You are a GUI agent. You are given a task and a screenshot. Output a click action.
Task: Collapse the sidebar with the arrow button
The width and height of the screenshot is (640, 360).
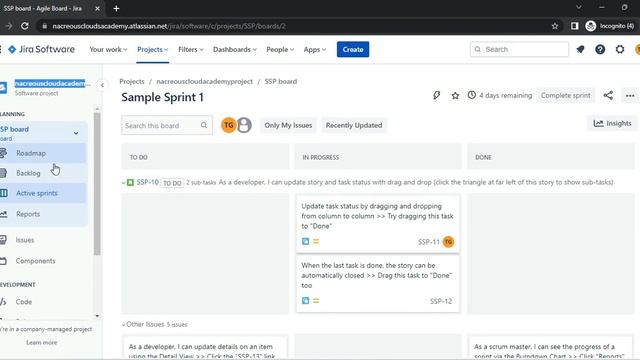click(102, 85)
